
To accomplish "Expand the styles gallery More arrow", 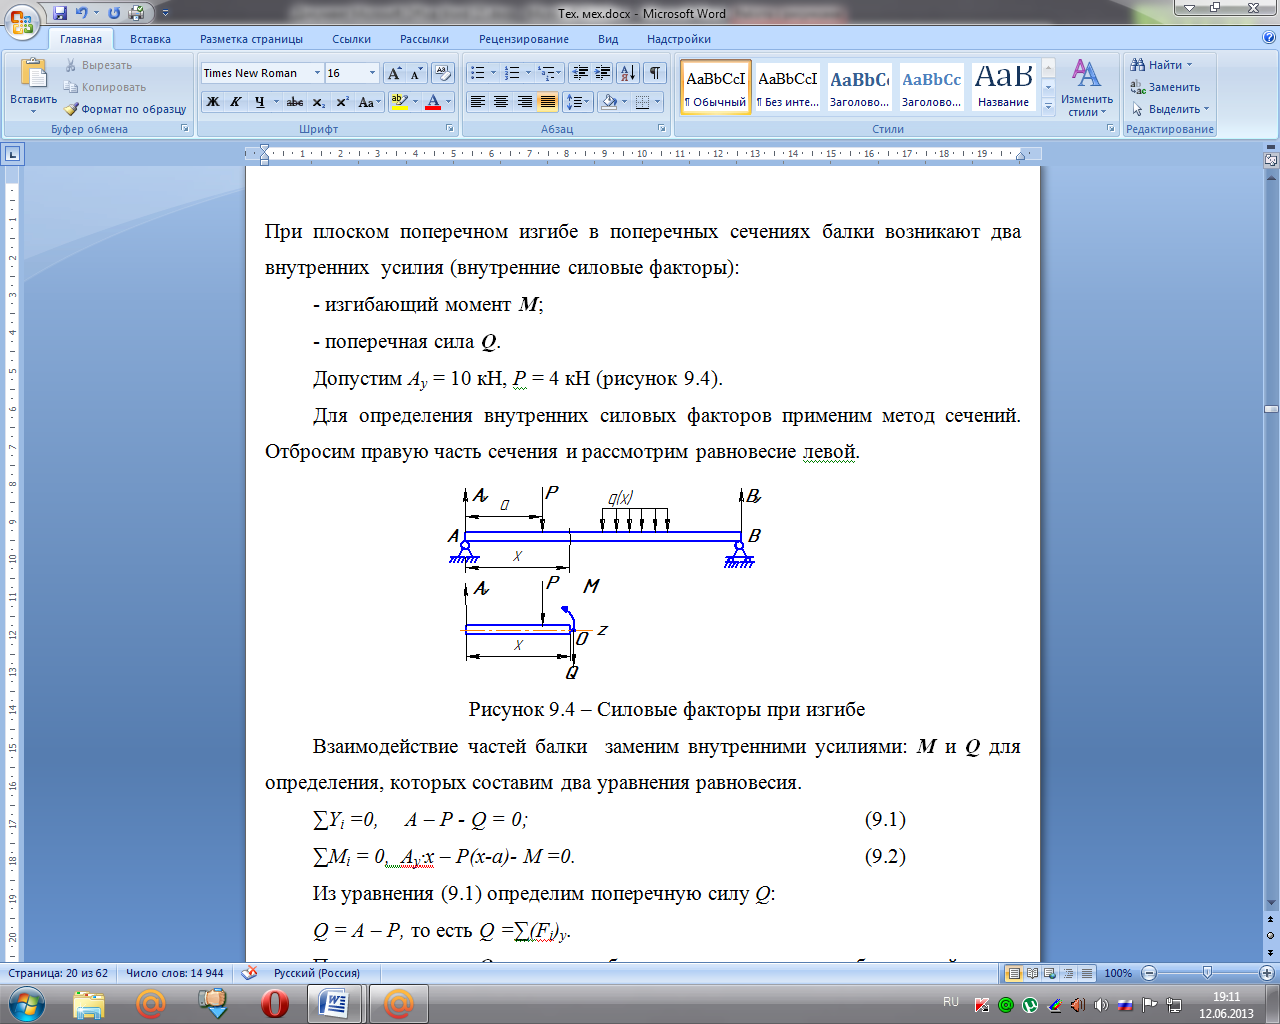I will 1048,105.
